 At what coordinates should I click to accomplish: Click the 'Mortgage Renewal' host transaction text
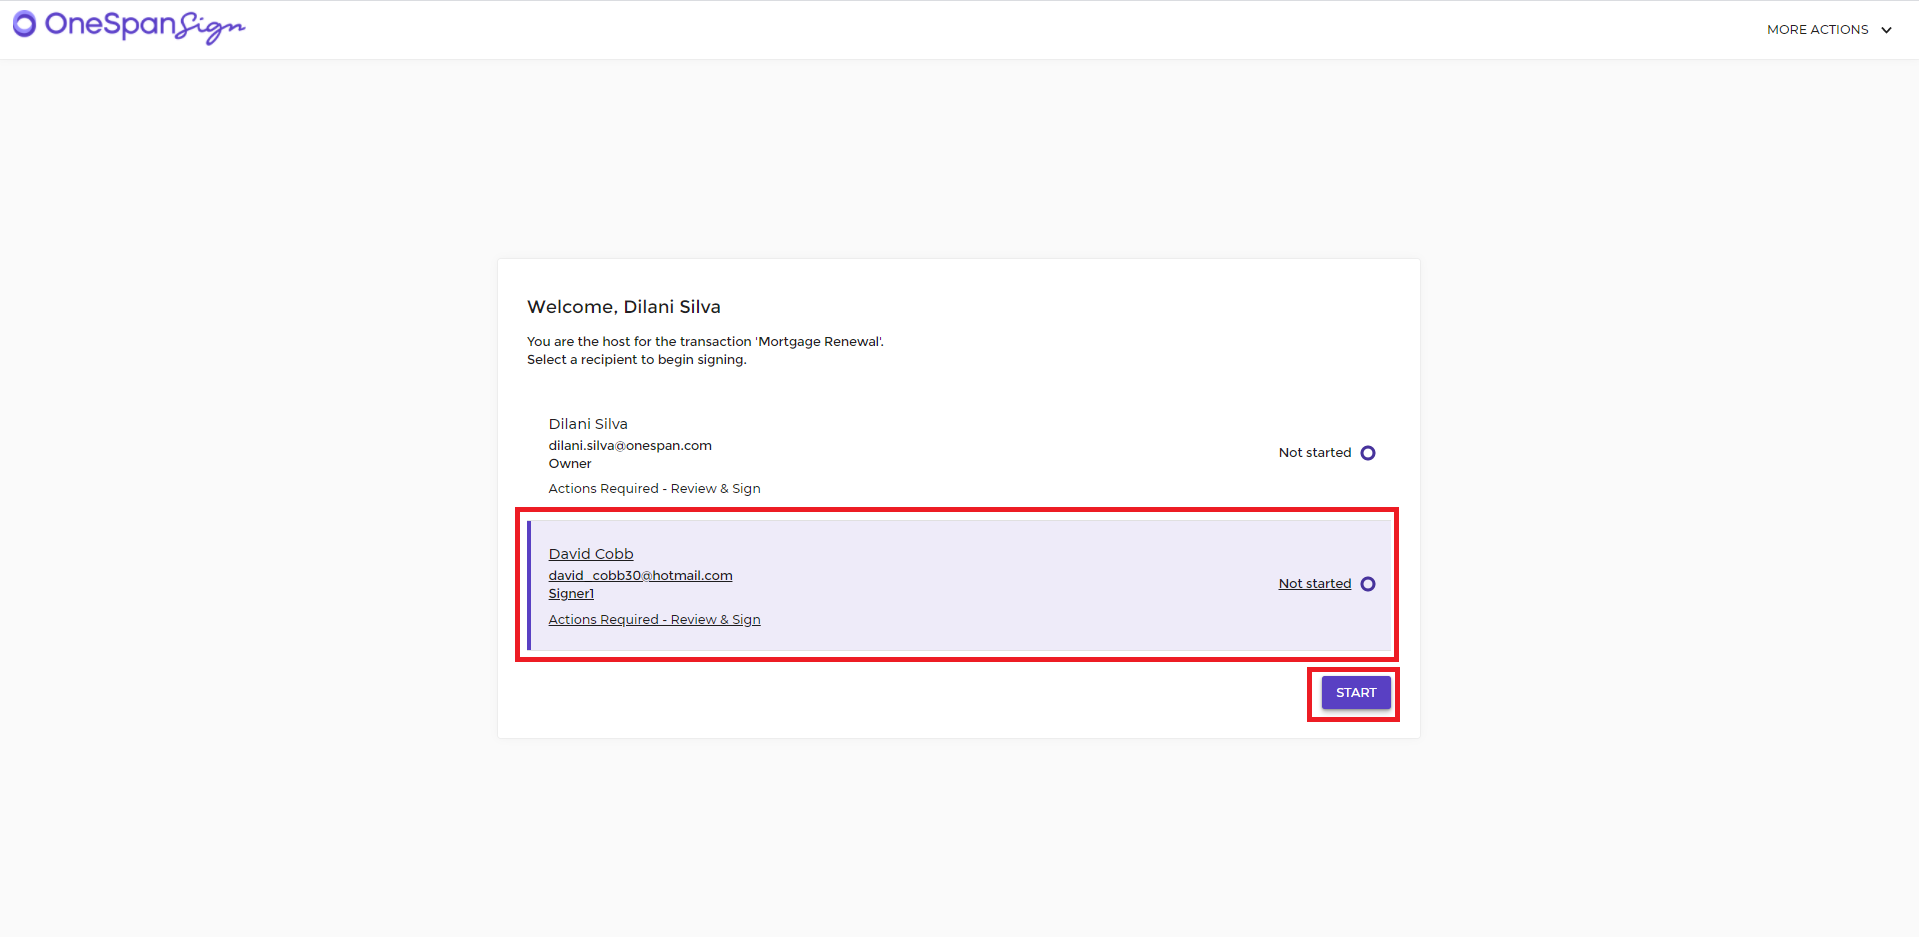pyautogui.click(x=705, y=342)
